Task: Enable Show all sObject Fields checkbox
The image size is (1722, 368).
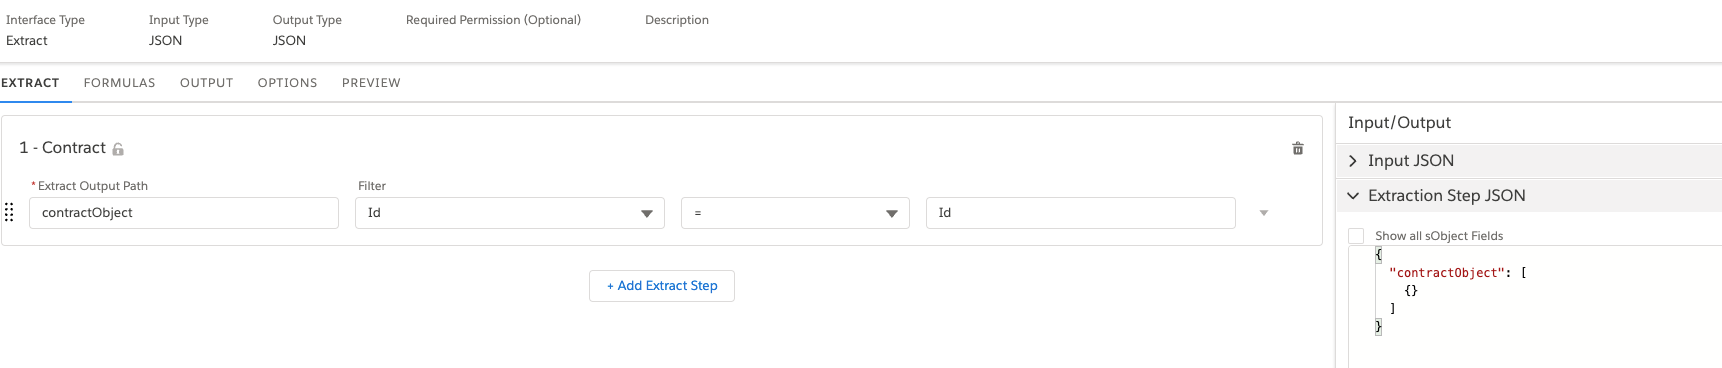Action: pos(1356,236)
